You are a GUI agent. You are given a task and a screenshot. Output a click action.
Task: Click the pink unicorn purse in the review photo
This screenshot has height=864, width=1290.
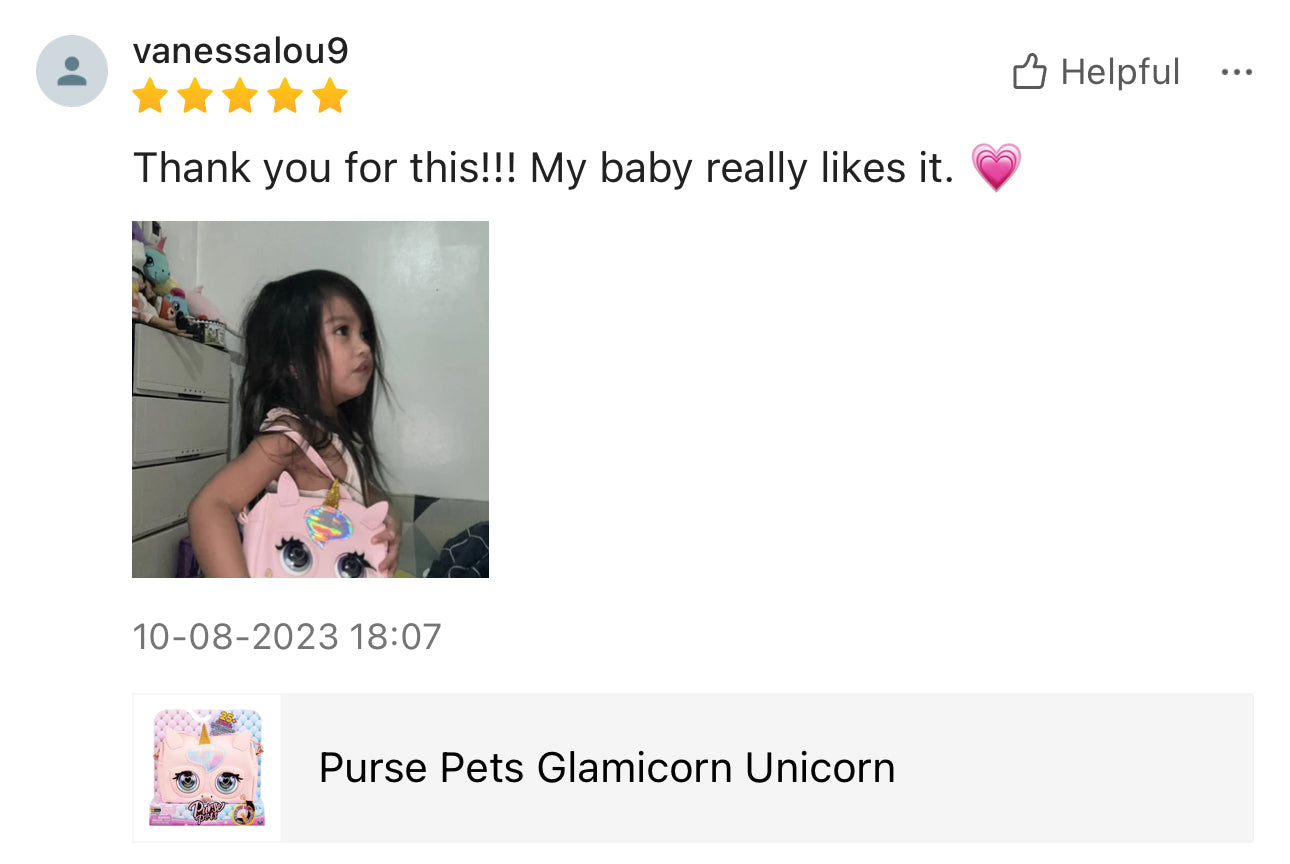[x=318, y=528]
